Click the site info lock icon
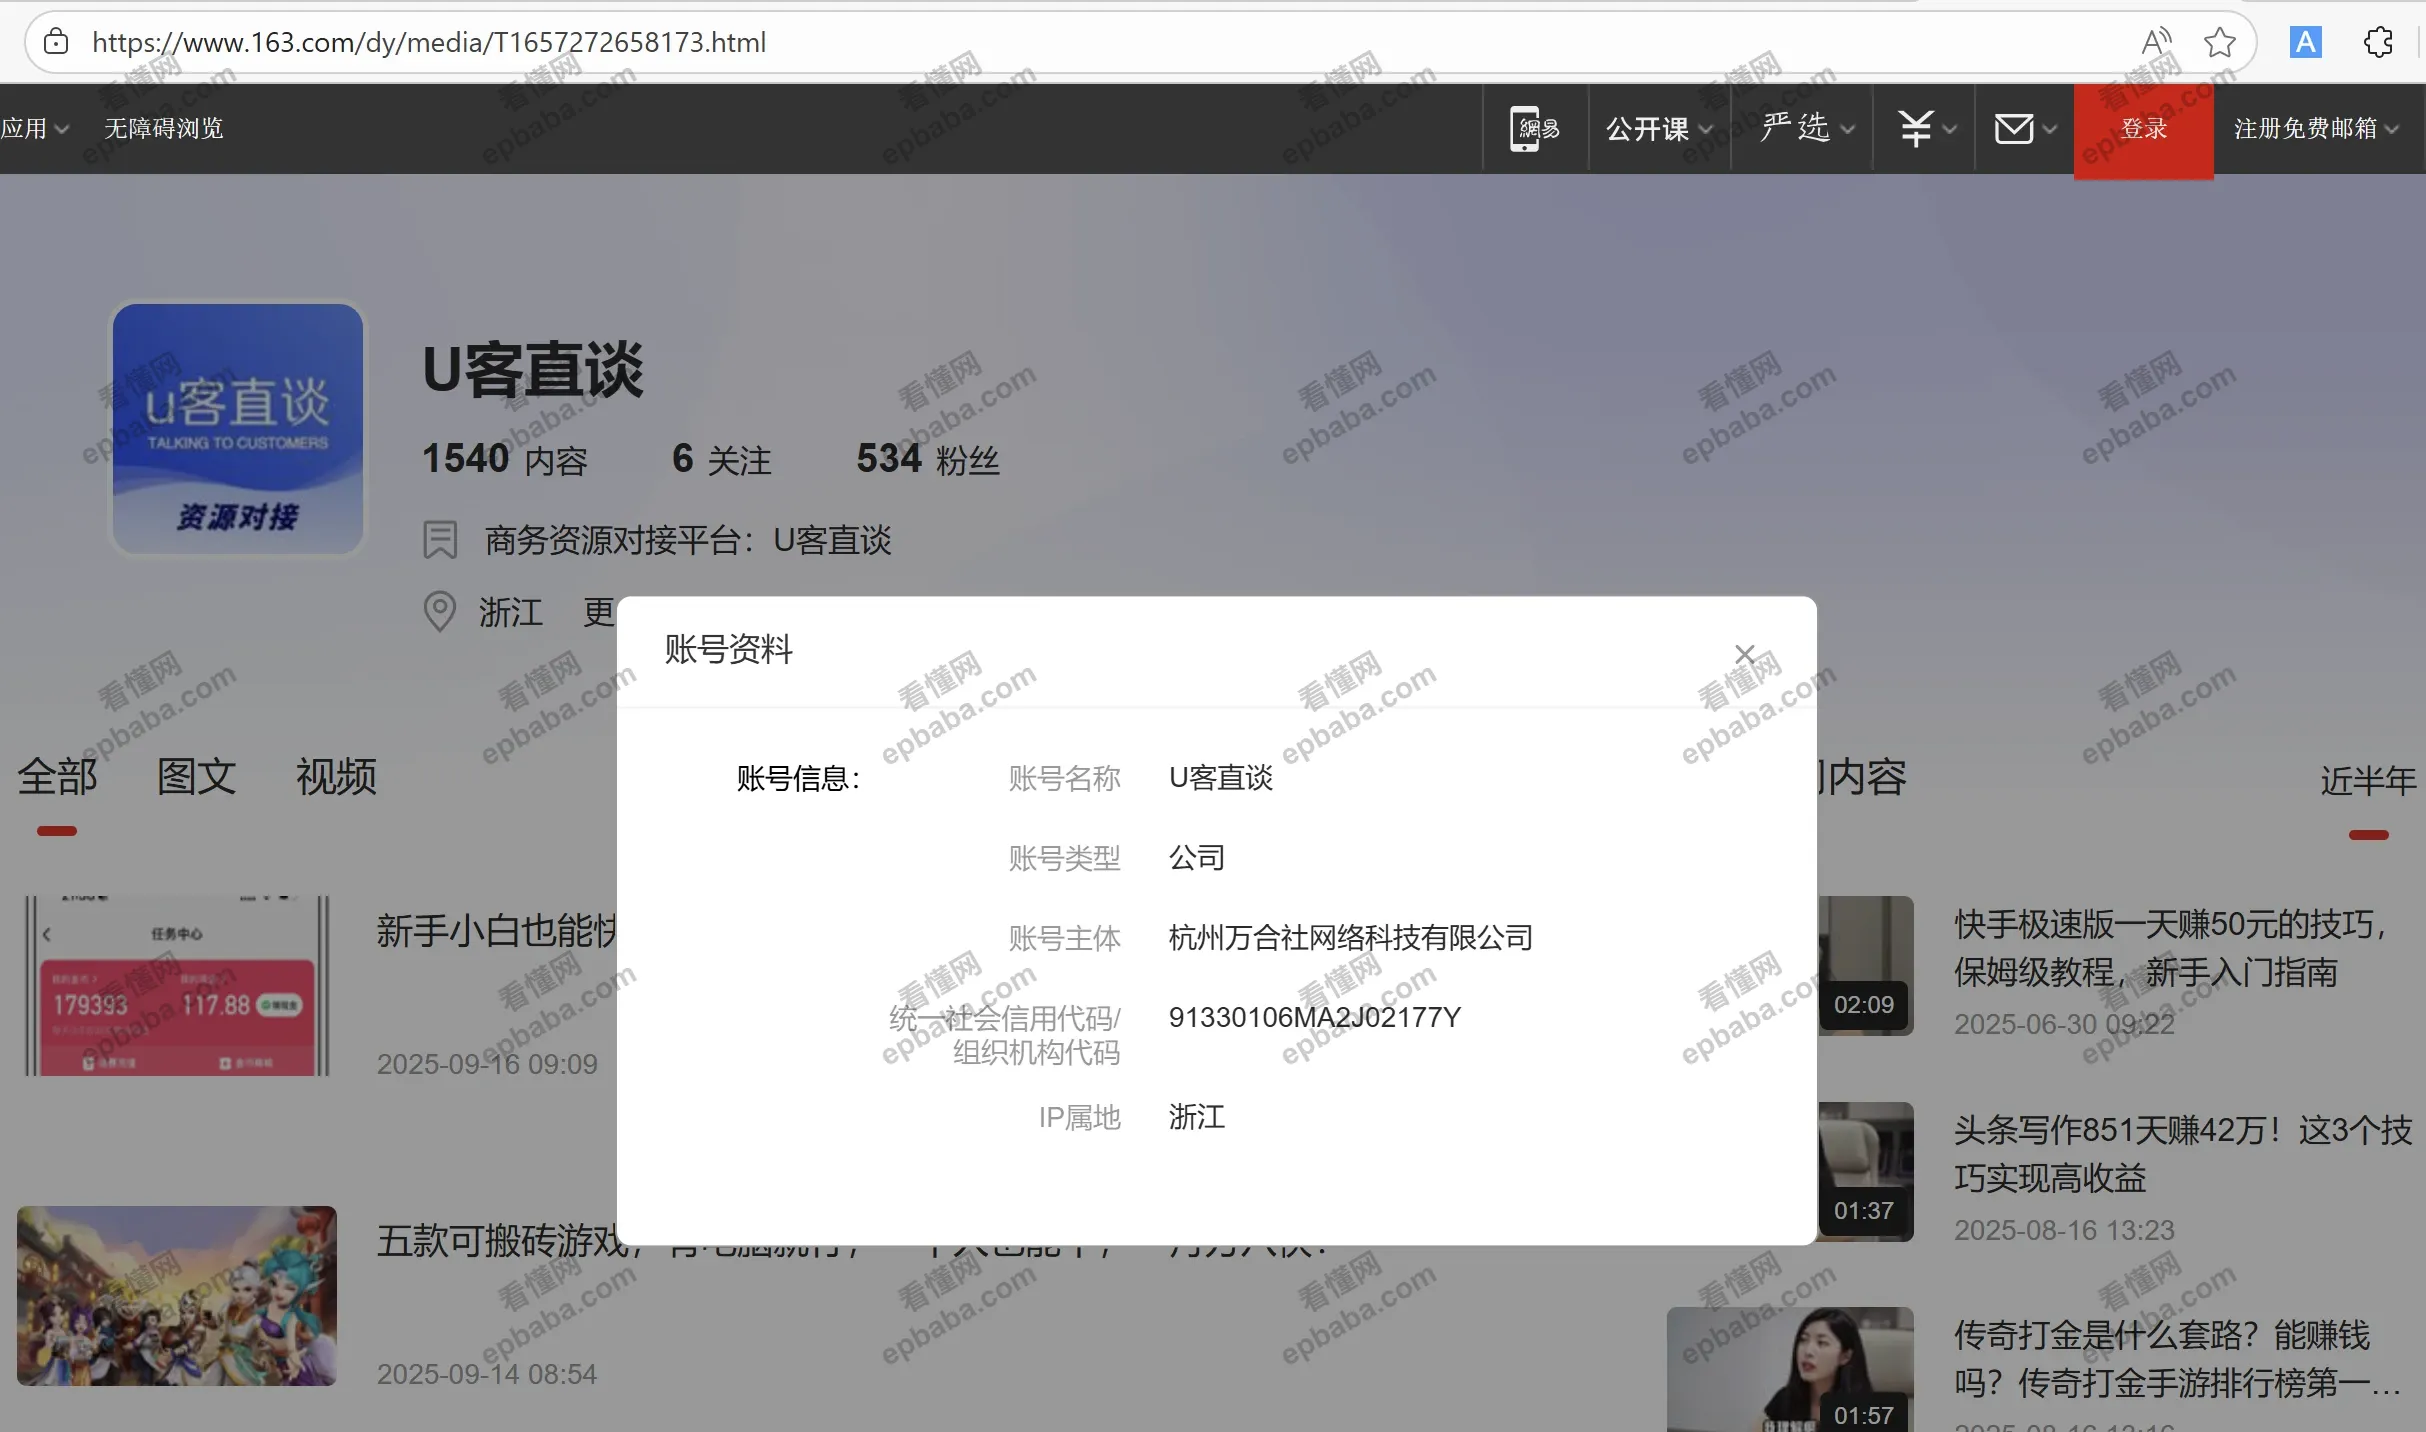This screenshot has width=2426, height=1432. [56, 42]
